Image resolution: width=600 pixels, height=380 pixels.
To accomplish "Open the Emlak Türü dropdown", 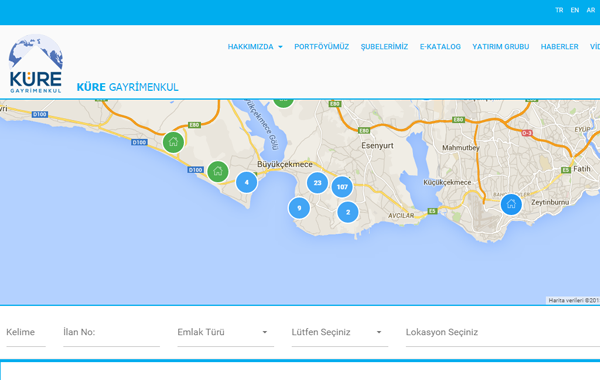I will click(225, 332).
